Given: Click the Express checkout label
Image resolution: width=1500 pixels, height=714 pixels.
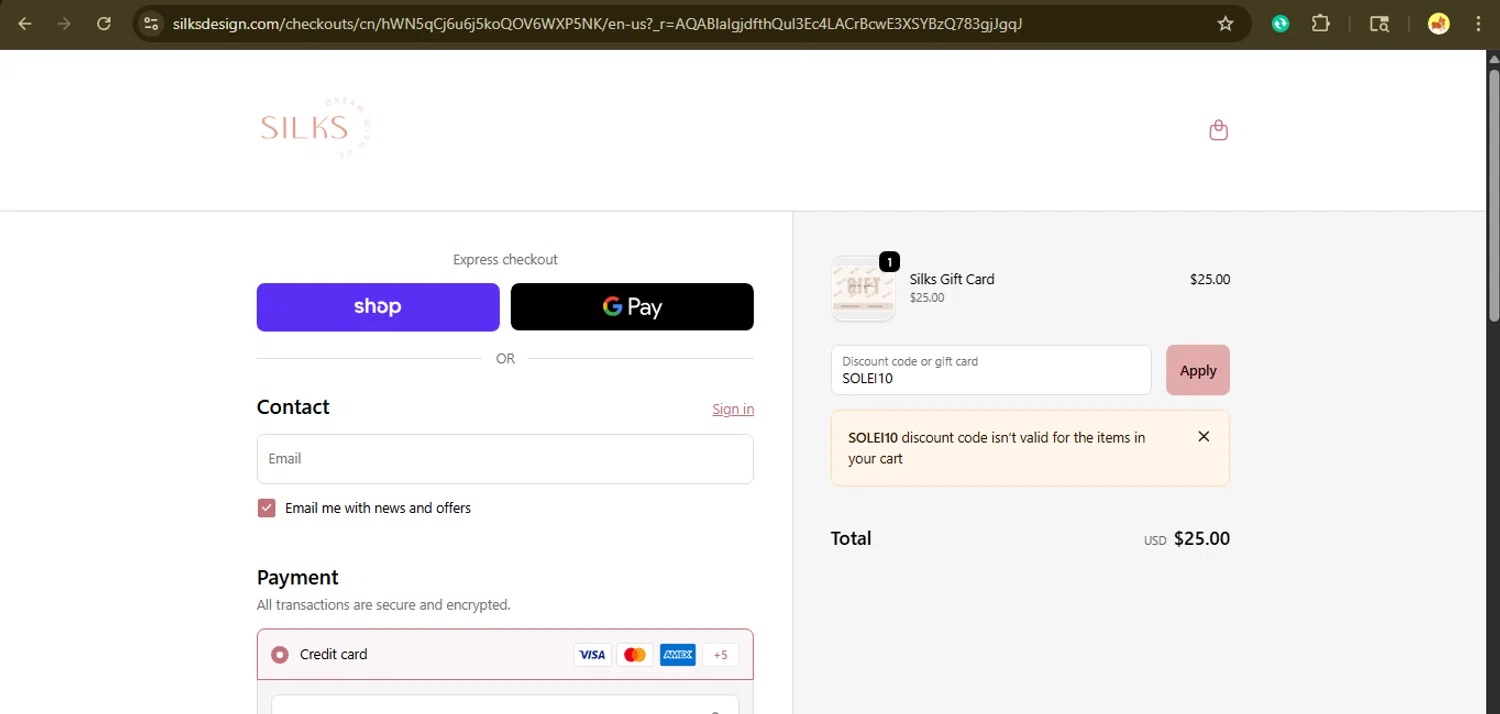Looking at the screenshot, I should pos(505,260).
